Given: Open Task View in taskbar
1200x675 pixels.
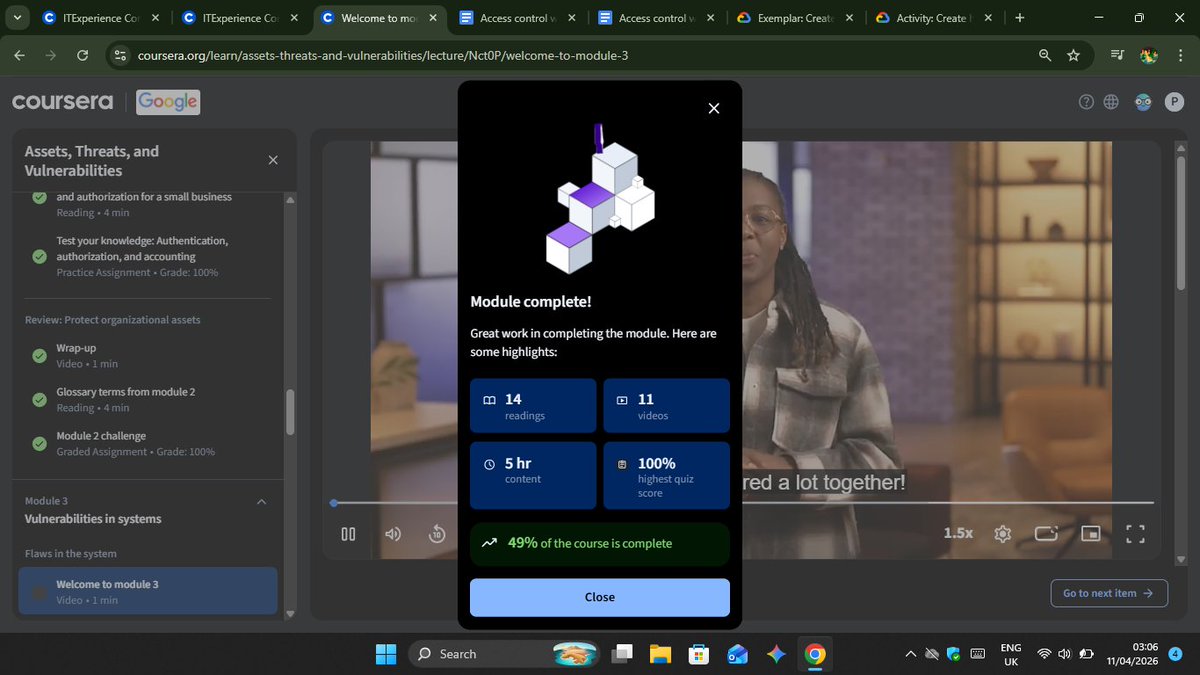Looking at the screenshot, I should (x=620, y=654).
